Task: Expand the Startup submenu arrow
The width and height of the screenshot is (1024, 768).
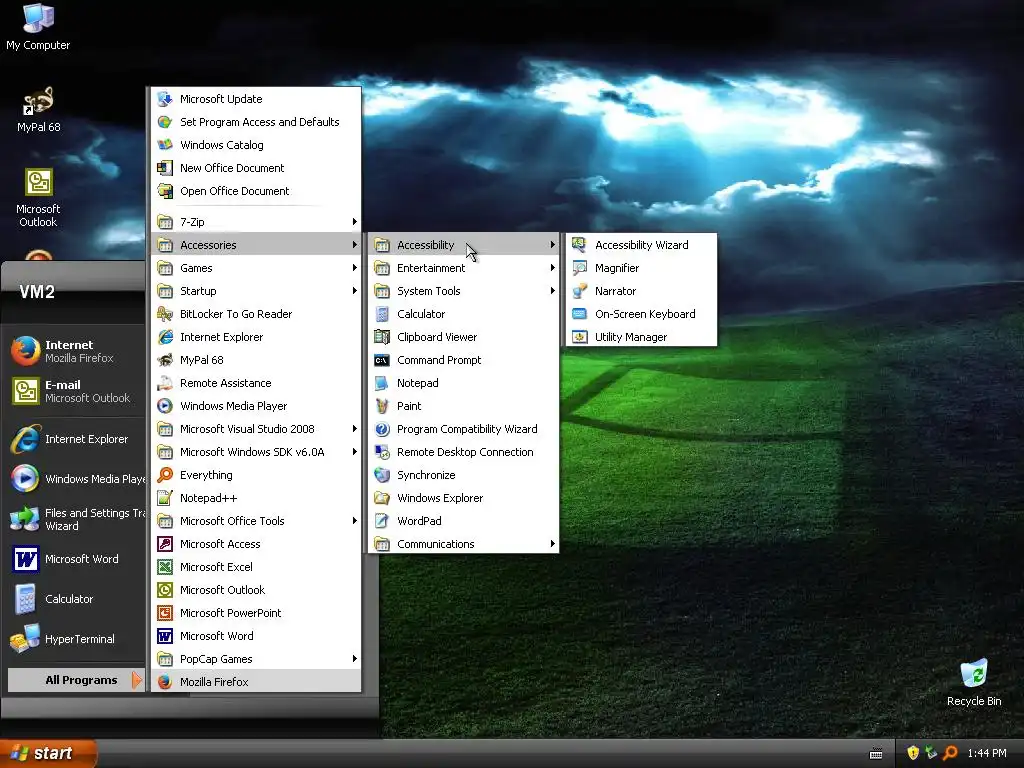Action: 354,291
